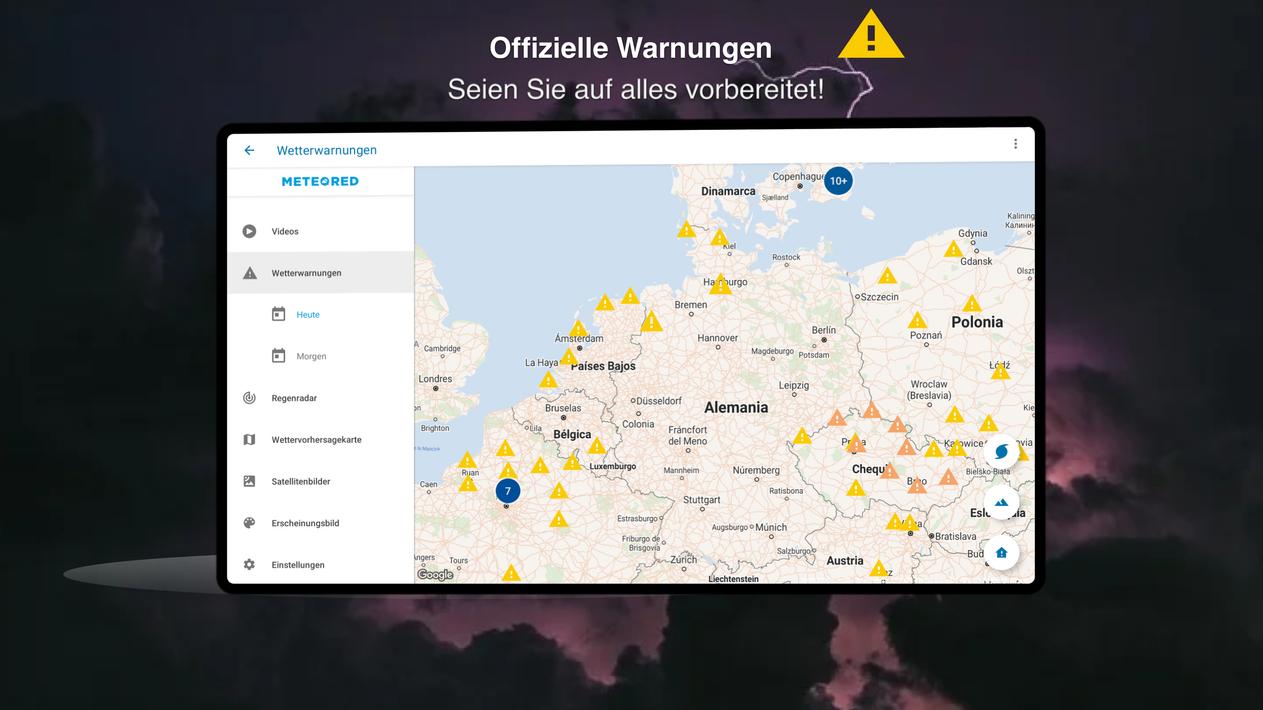Click the Wetterwarnungen warning triangle icon

coord(249,273)
